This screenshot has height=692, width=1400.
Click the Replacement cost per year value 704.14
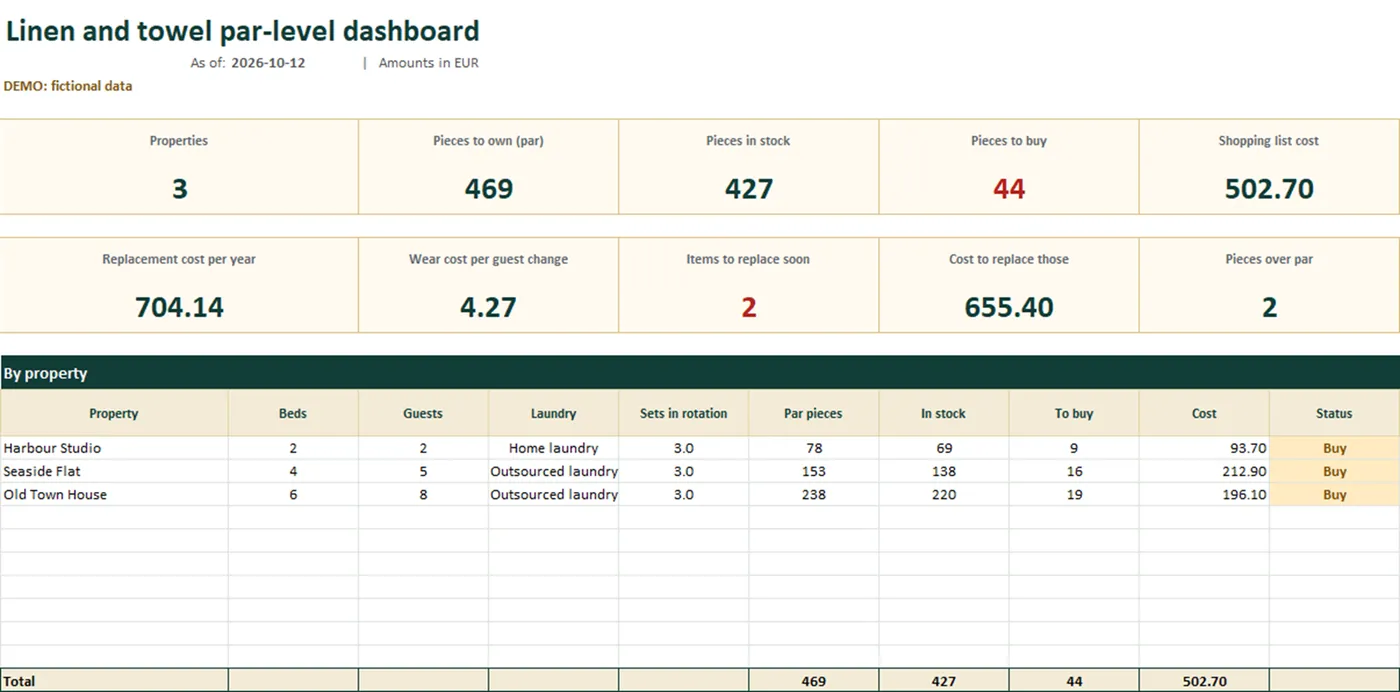click(179, 307)
